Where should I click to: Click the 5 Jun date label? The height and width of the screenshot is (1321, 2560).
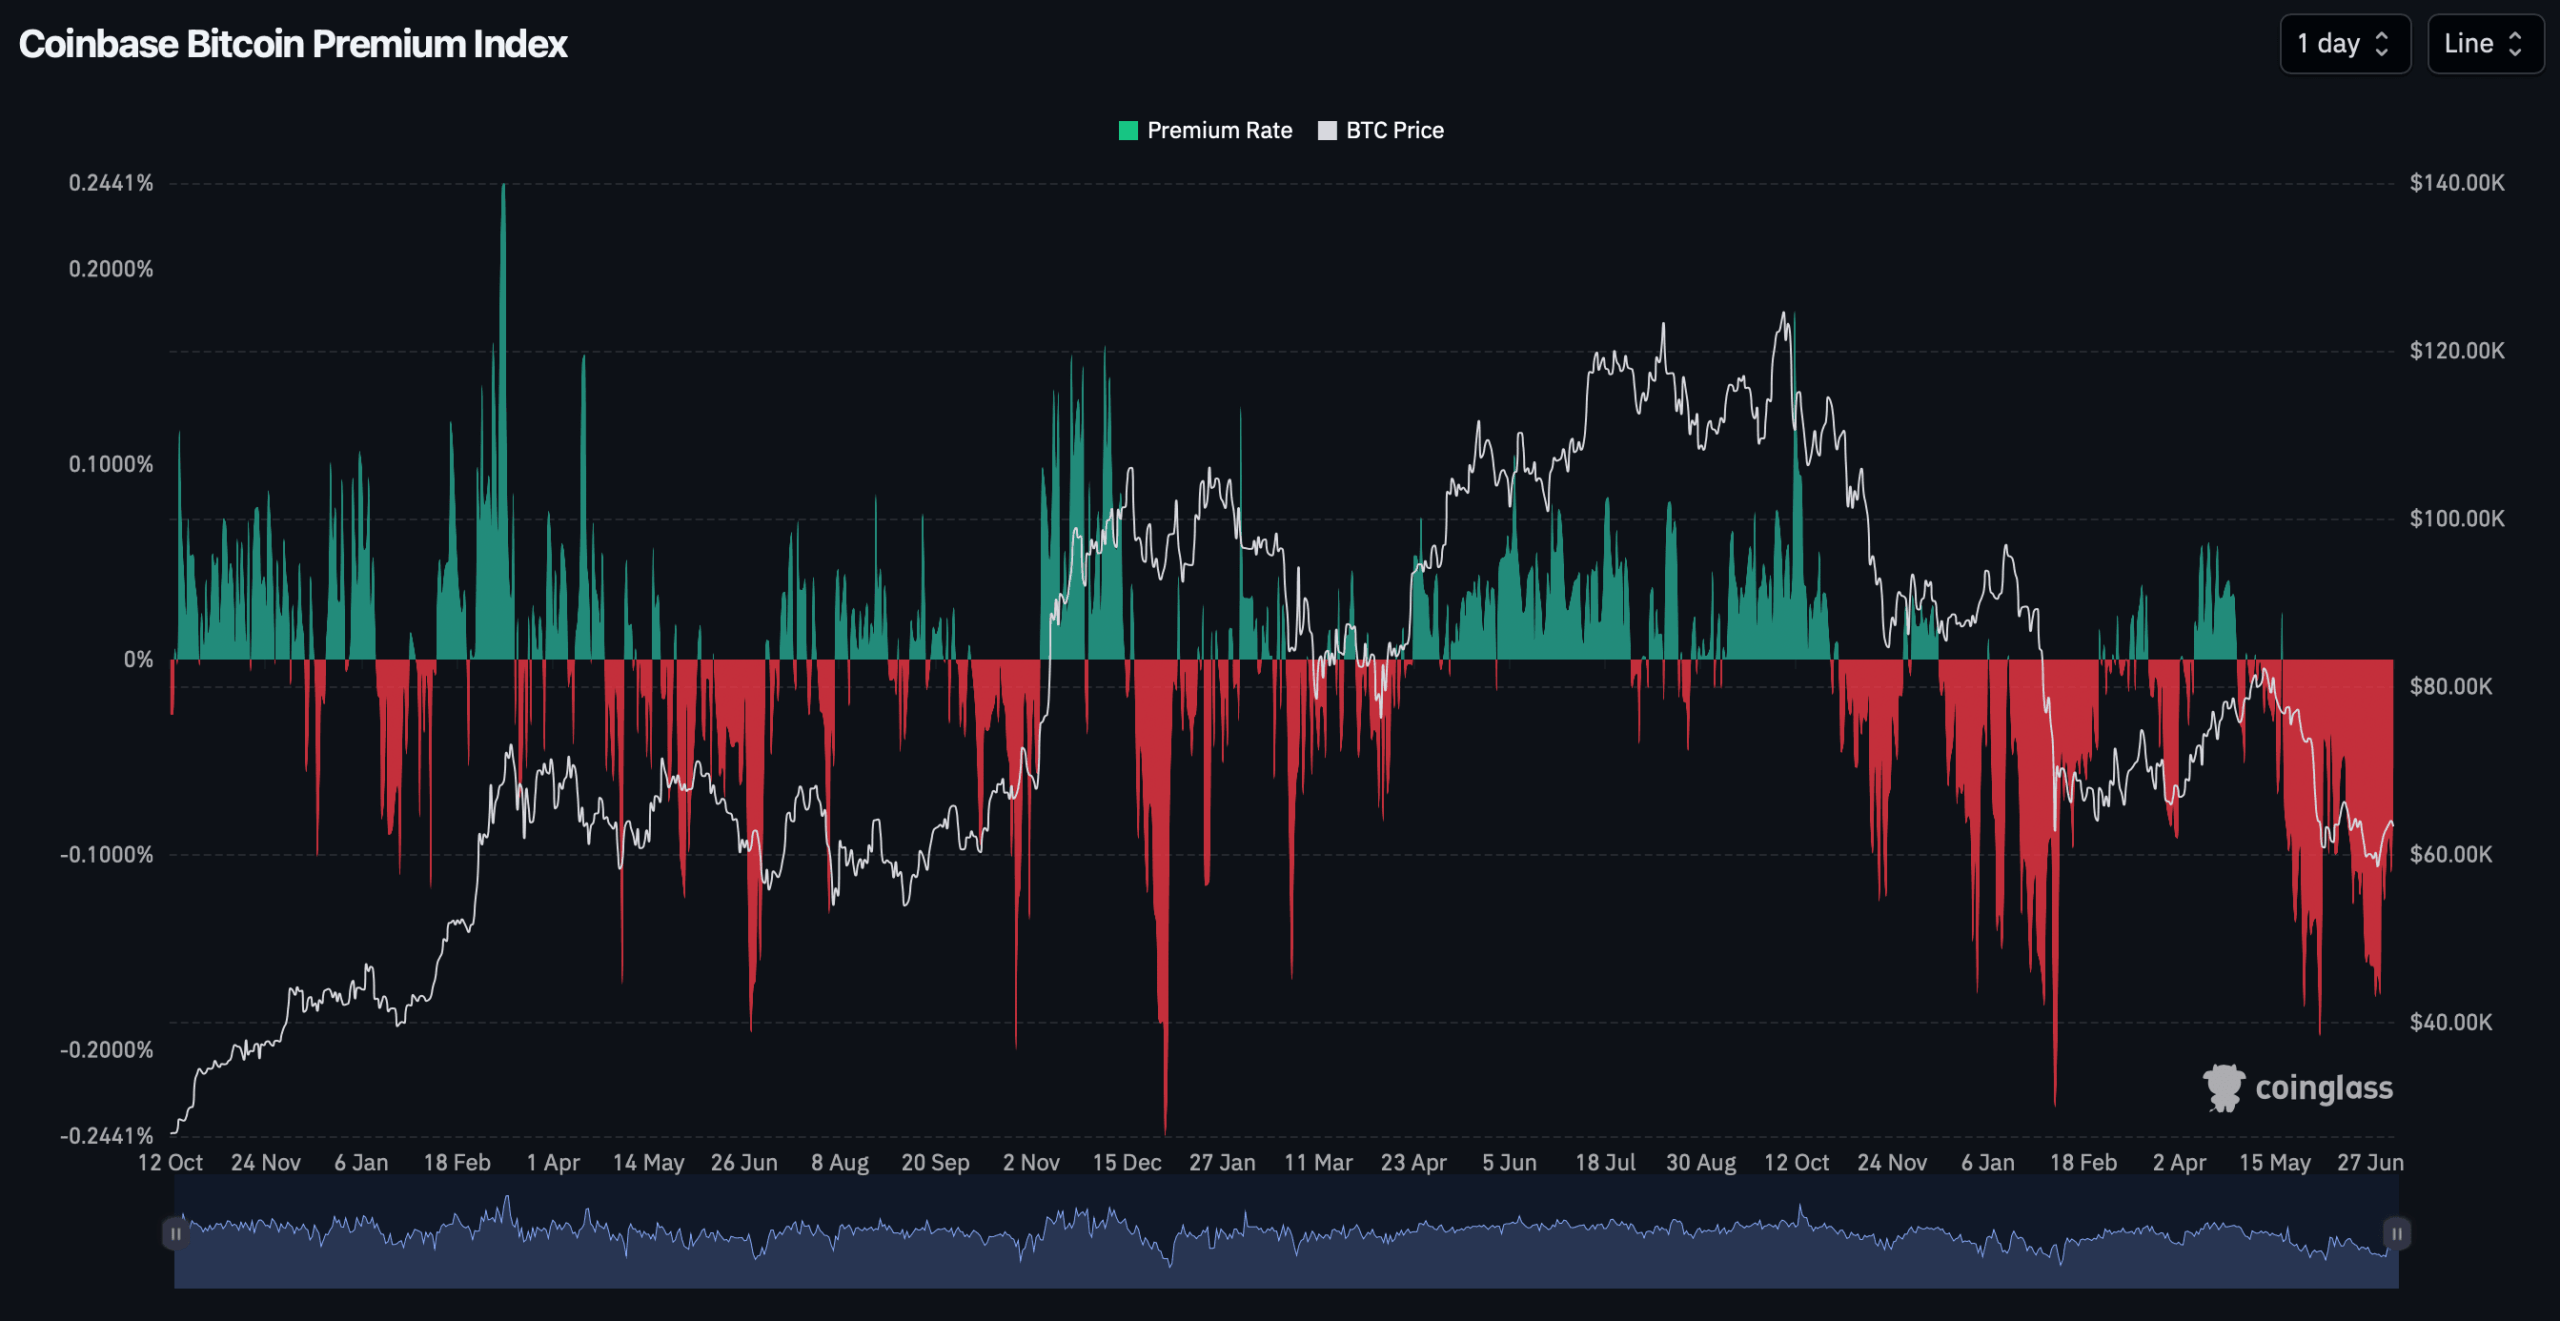[x=1509, y=1162]
